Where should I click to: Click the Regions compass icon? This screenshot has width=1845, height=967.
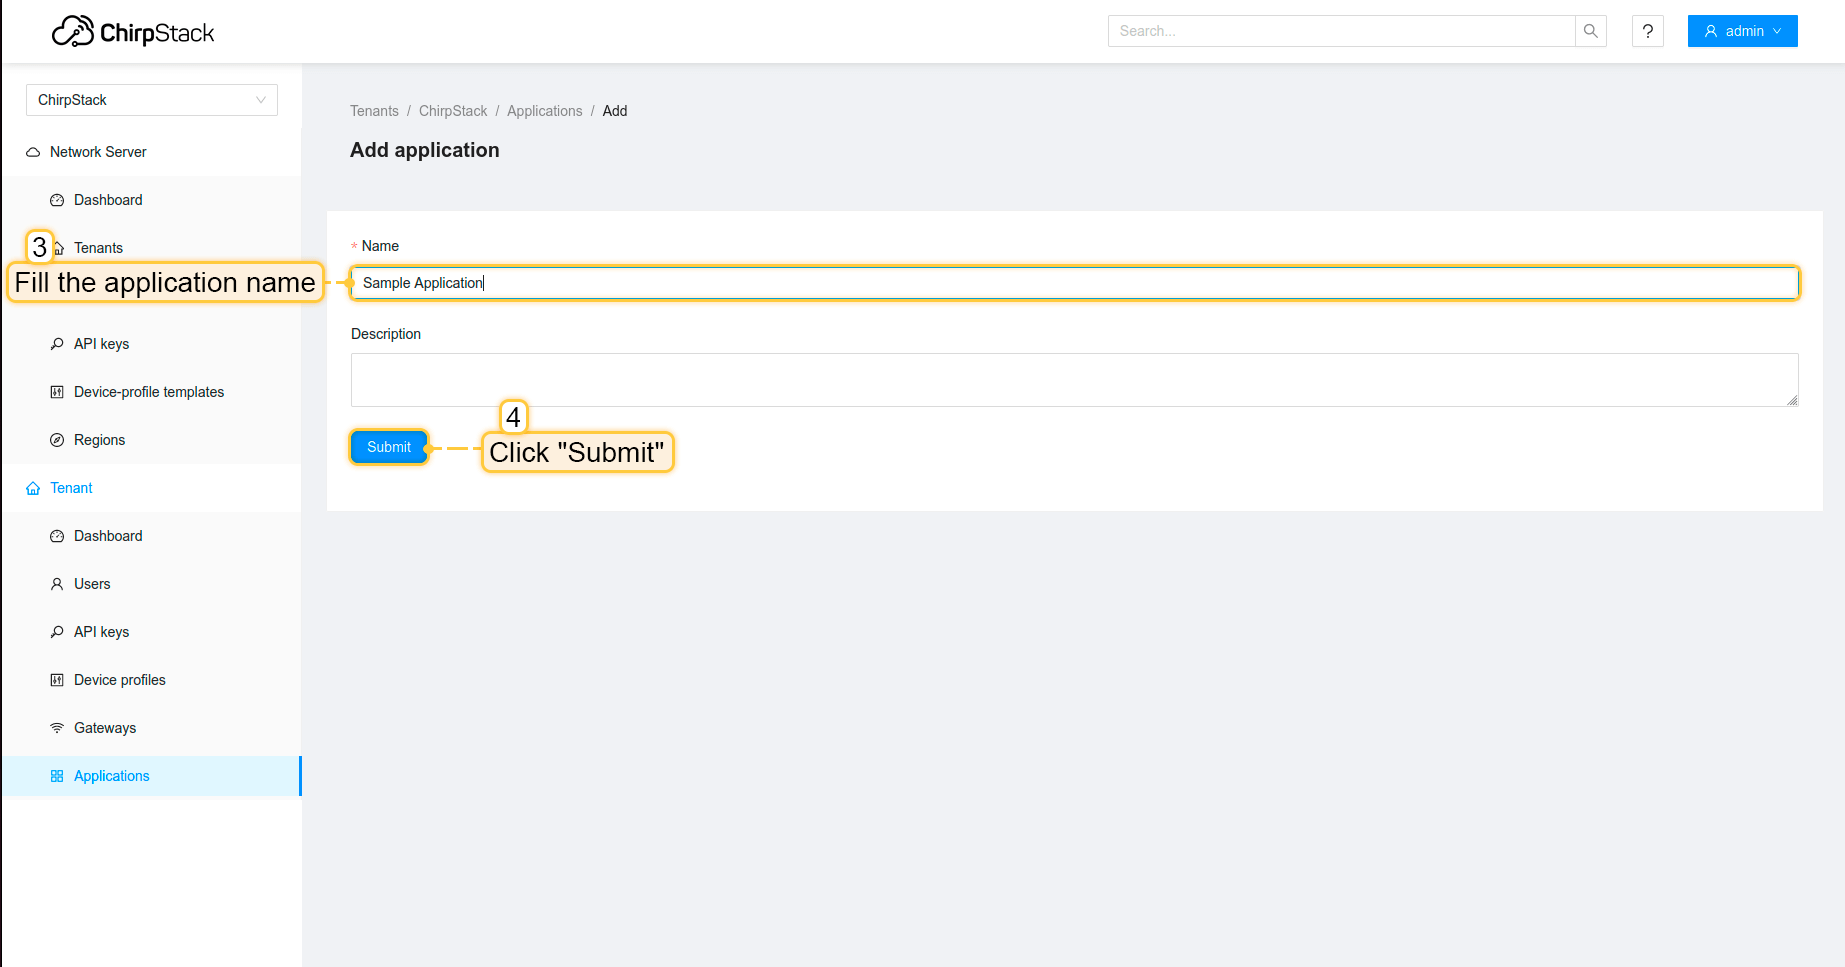(x=57, y=440)
